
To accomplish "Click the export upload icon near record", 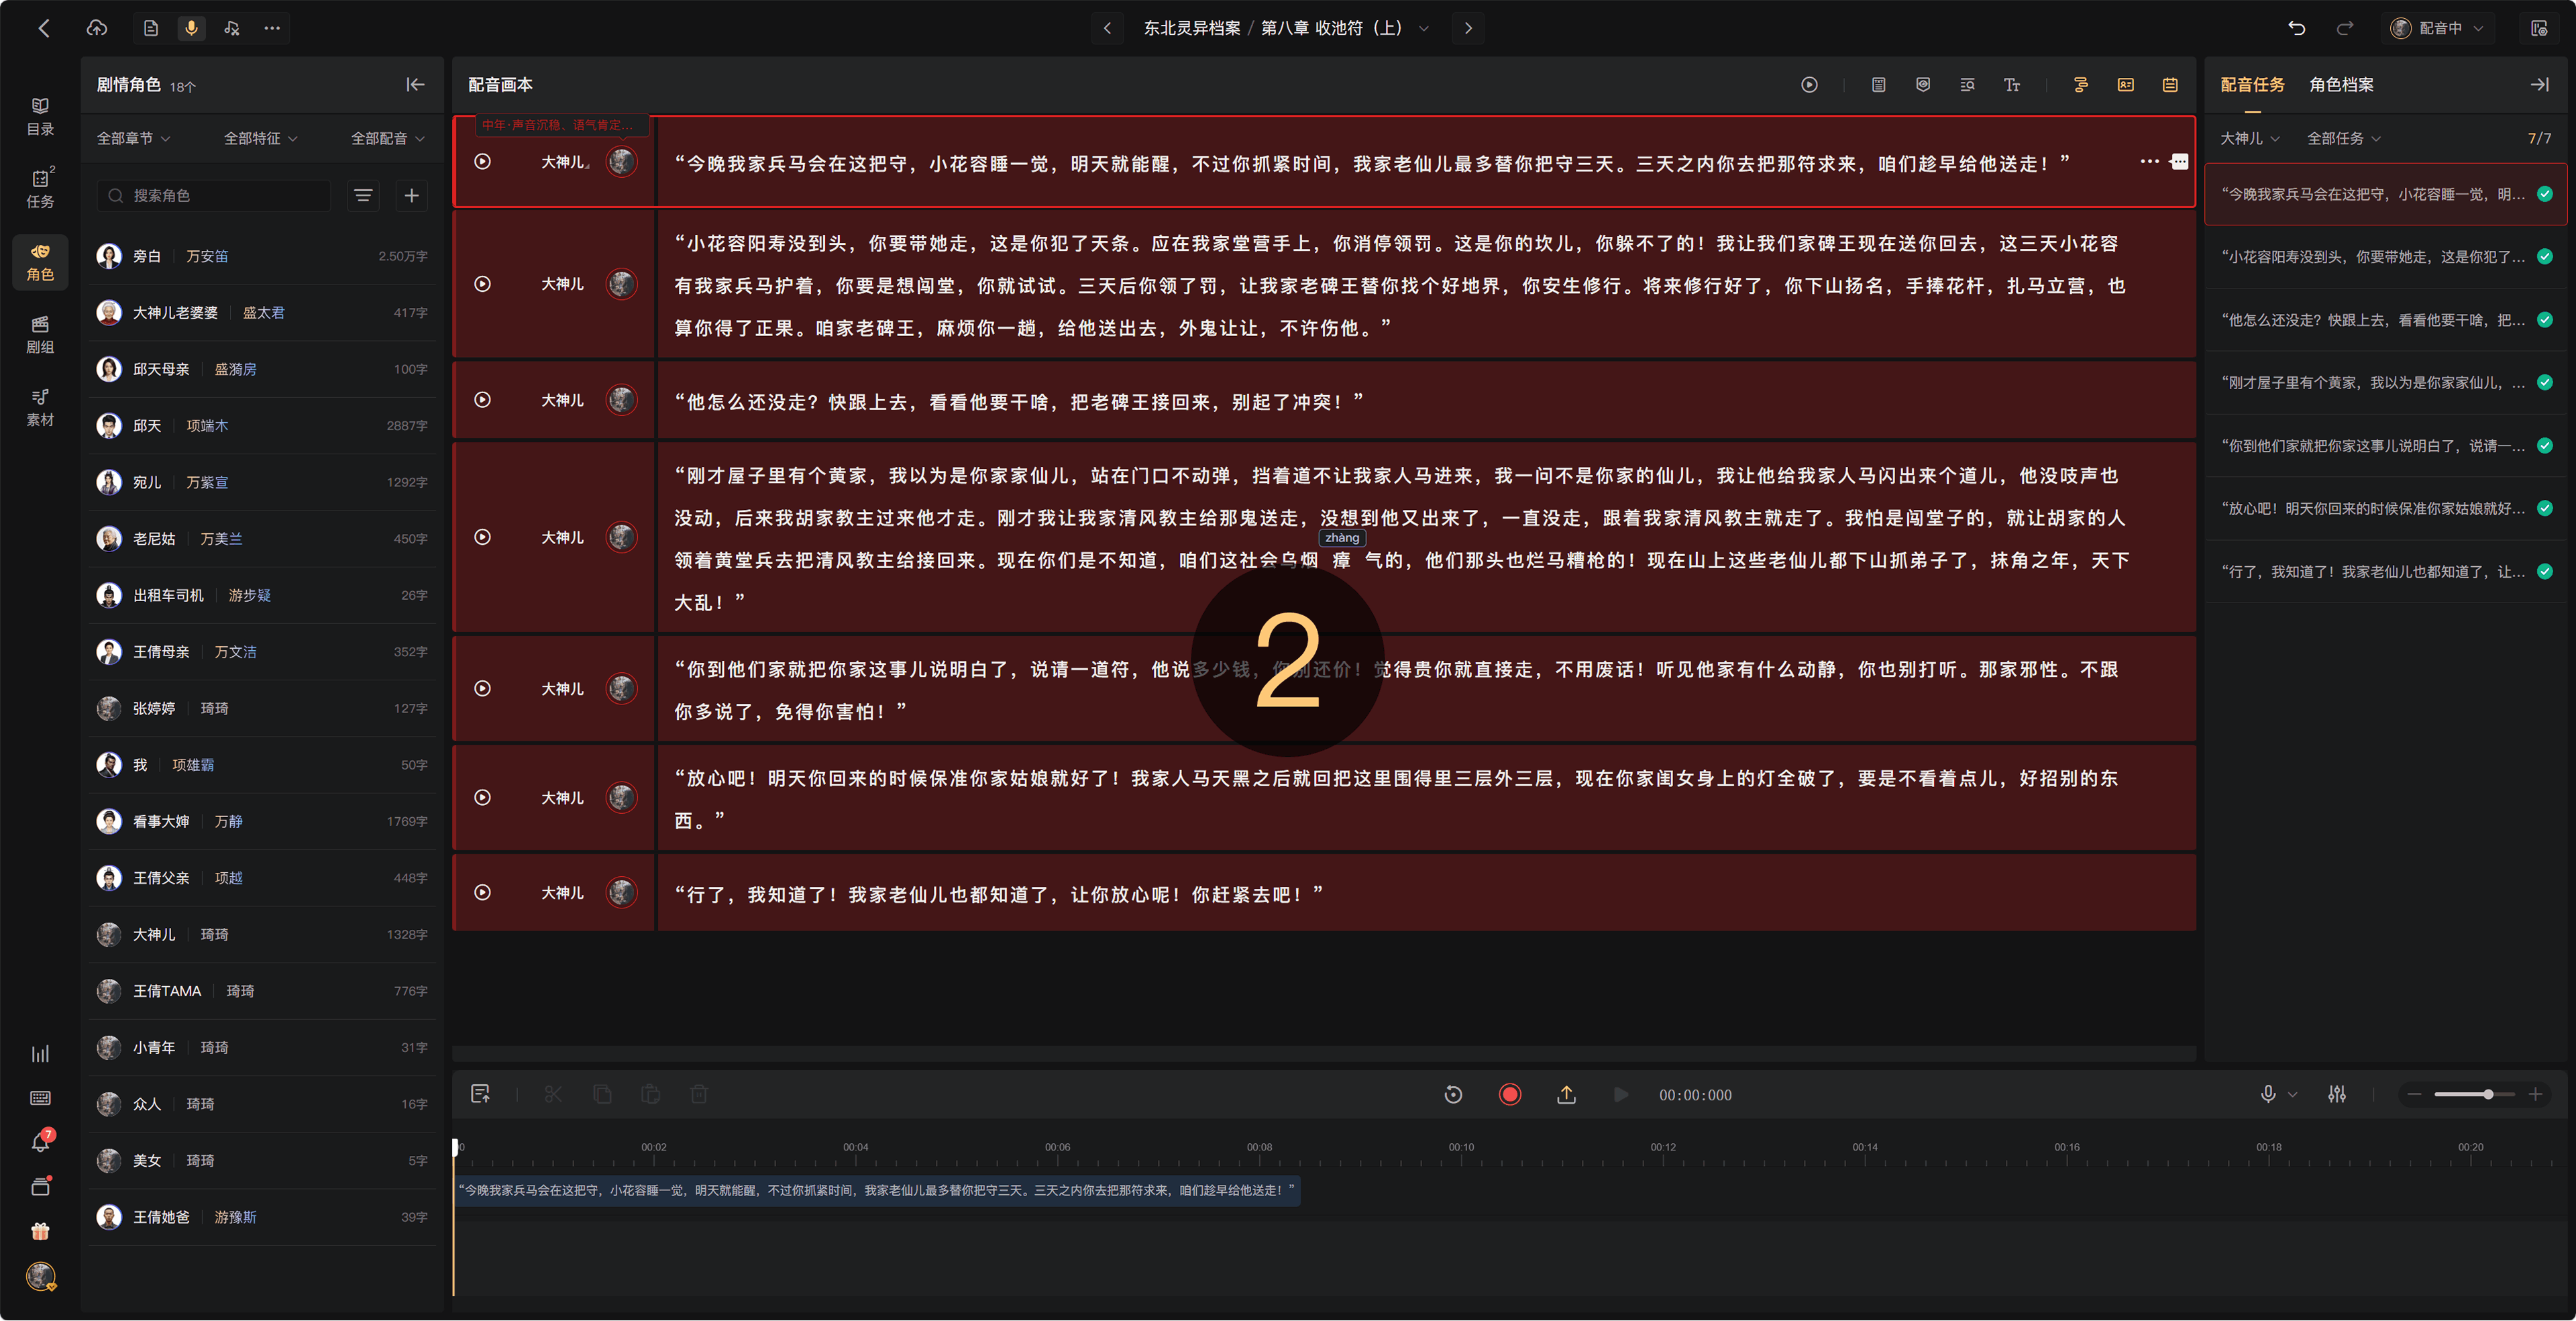I will click(1566, 1095).
